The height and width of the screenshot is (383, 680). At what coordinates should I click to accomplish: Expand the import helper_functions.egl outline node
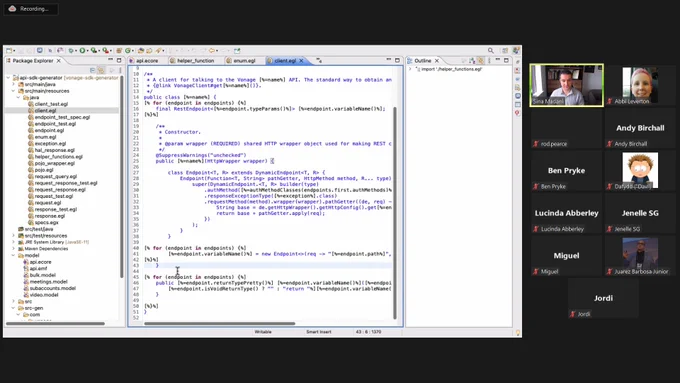tap(410, 69)
